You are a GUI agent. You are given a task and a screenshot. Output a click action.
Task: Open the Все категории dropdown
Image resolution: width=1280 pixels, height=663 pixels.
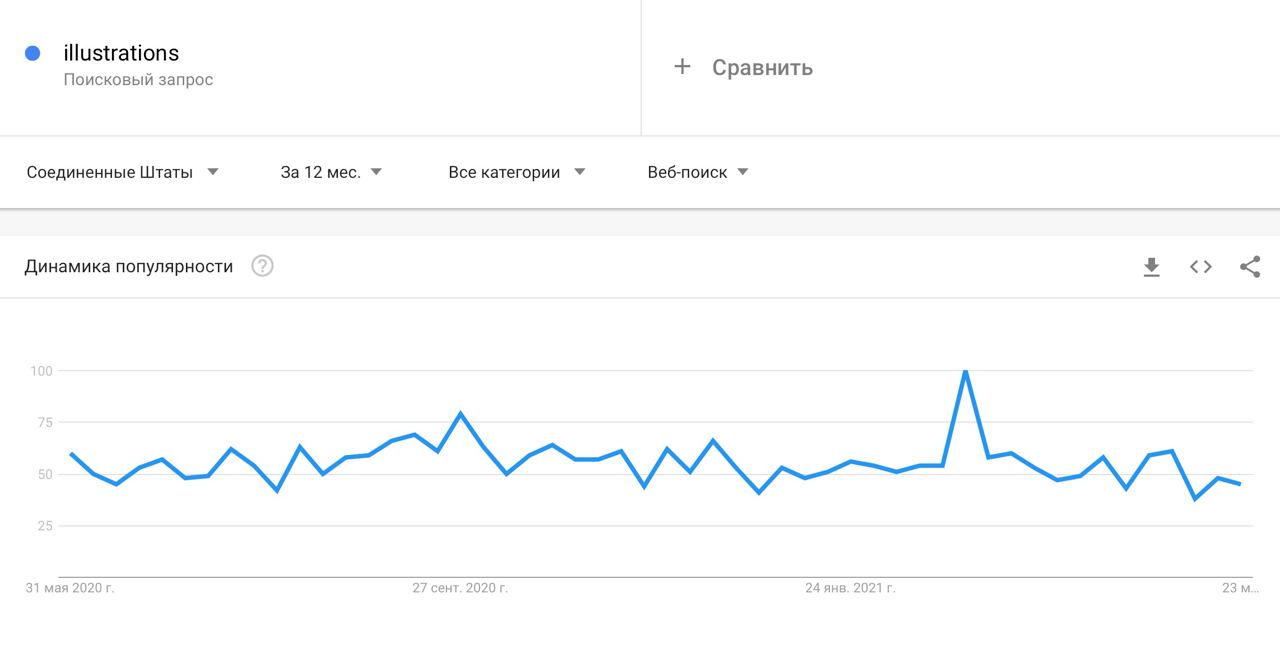coord(516,172)
